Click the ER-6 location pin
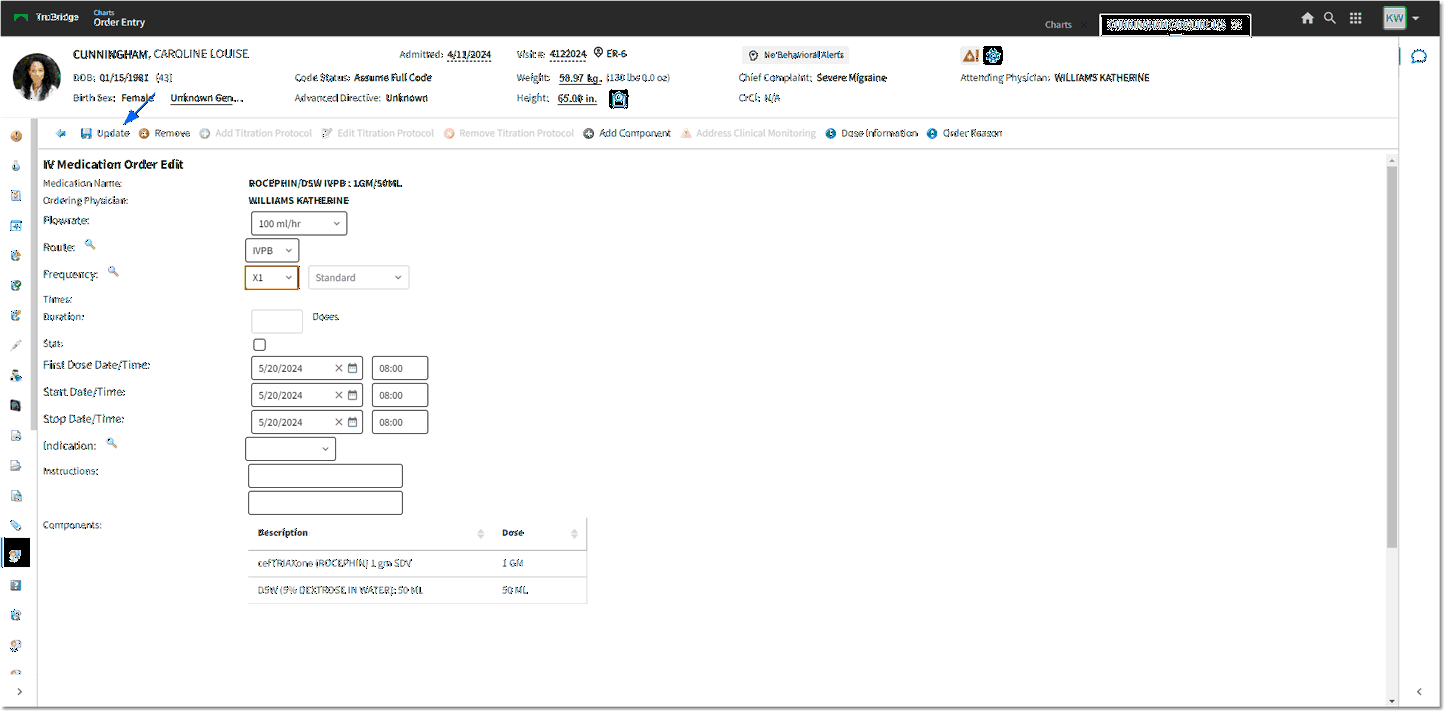The image size is (1445, 712). coord(598,53)
